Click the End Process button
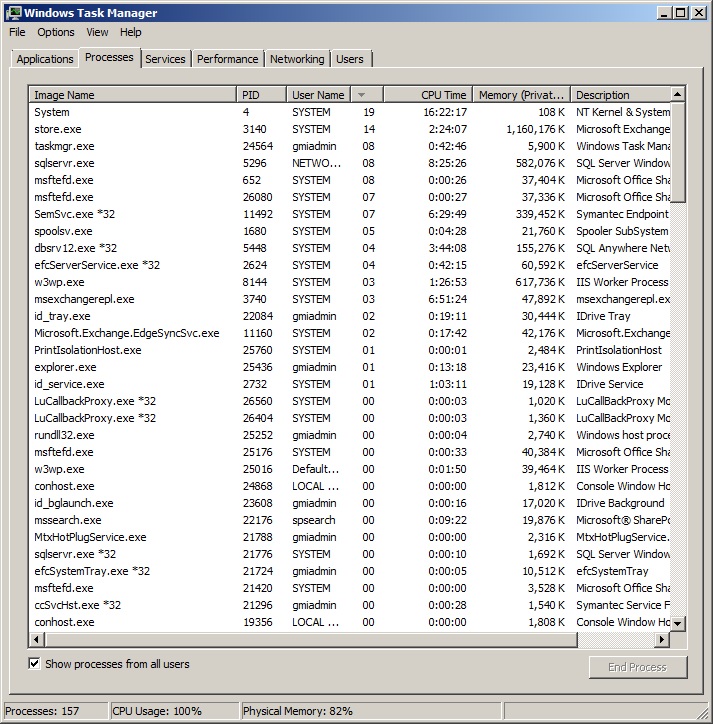The width and height of the screenshot is (713, 724). [x=637, y=667]
